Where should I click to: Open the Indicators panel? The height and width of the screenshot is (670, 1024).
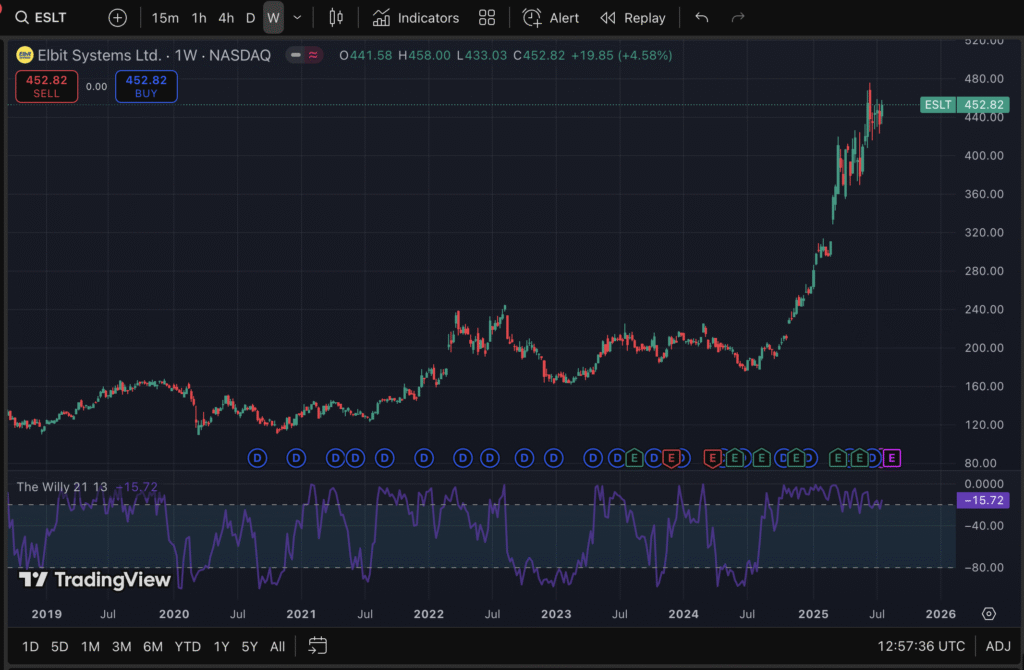click(415, 18)
